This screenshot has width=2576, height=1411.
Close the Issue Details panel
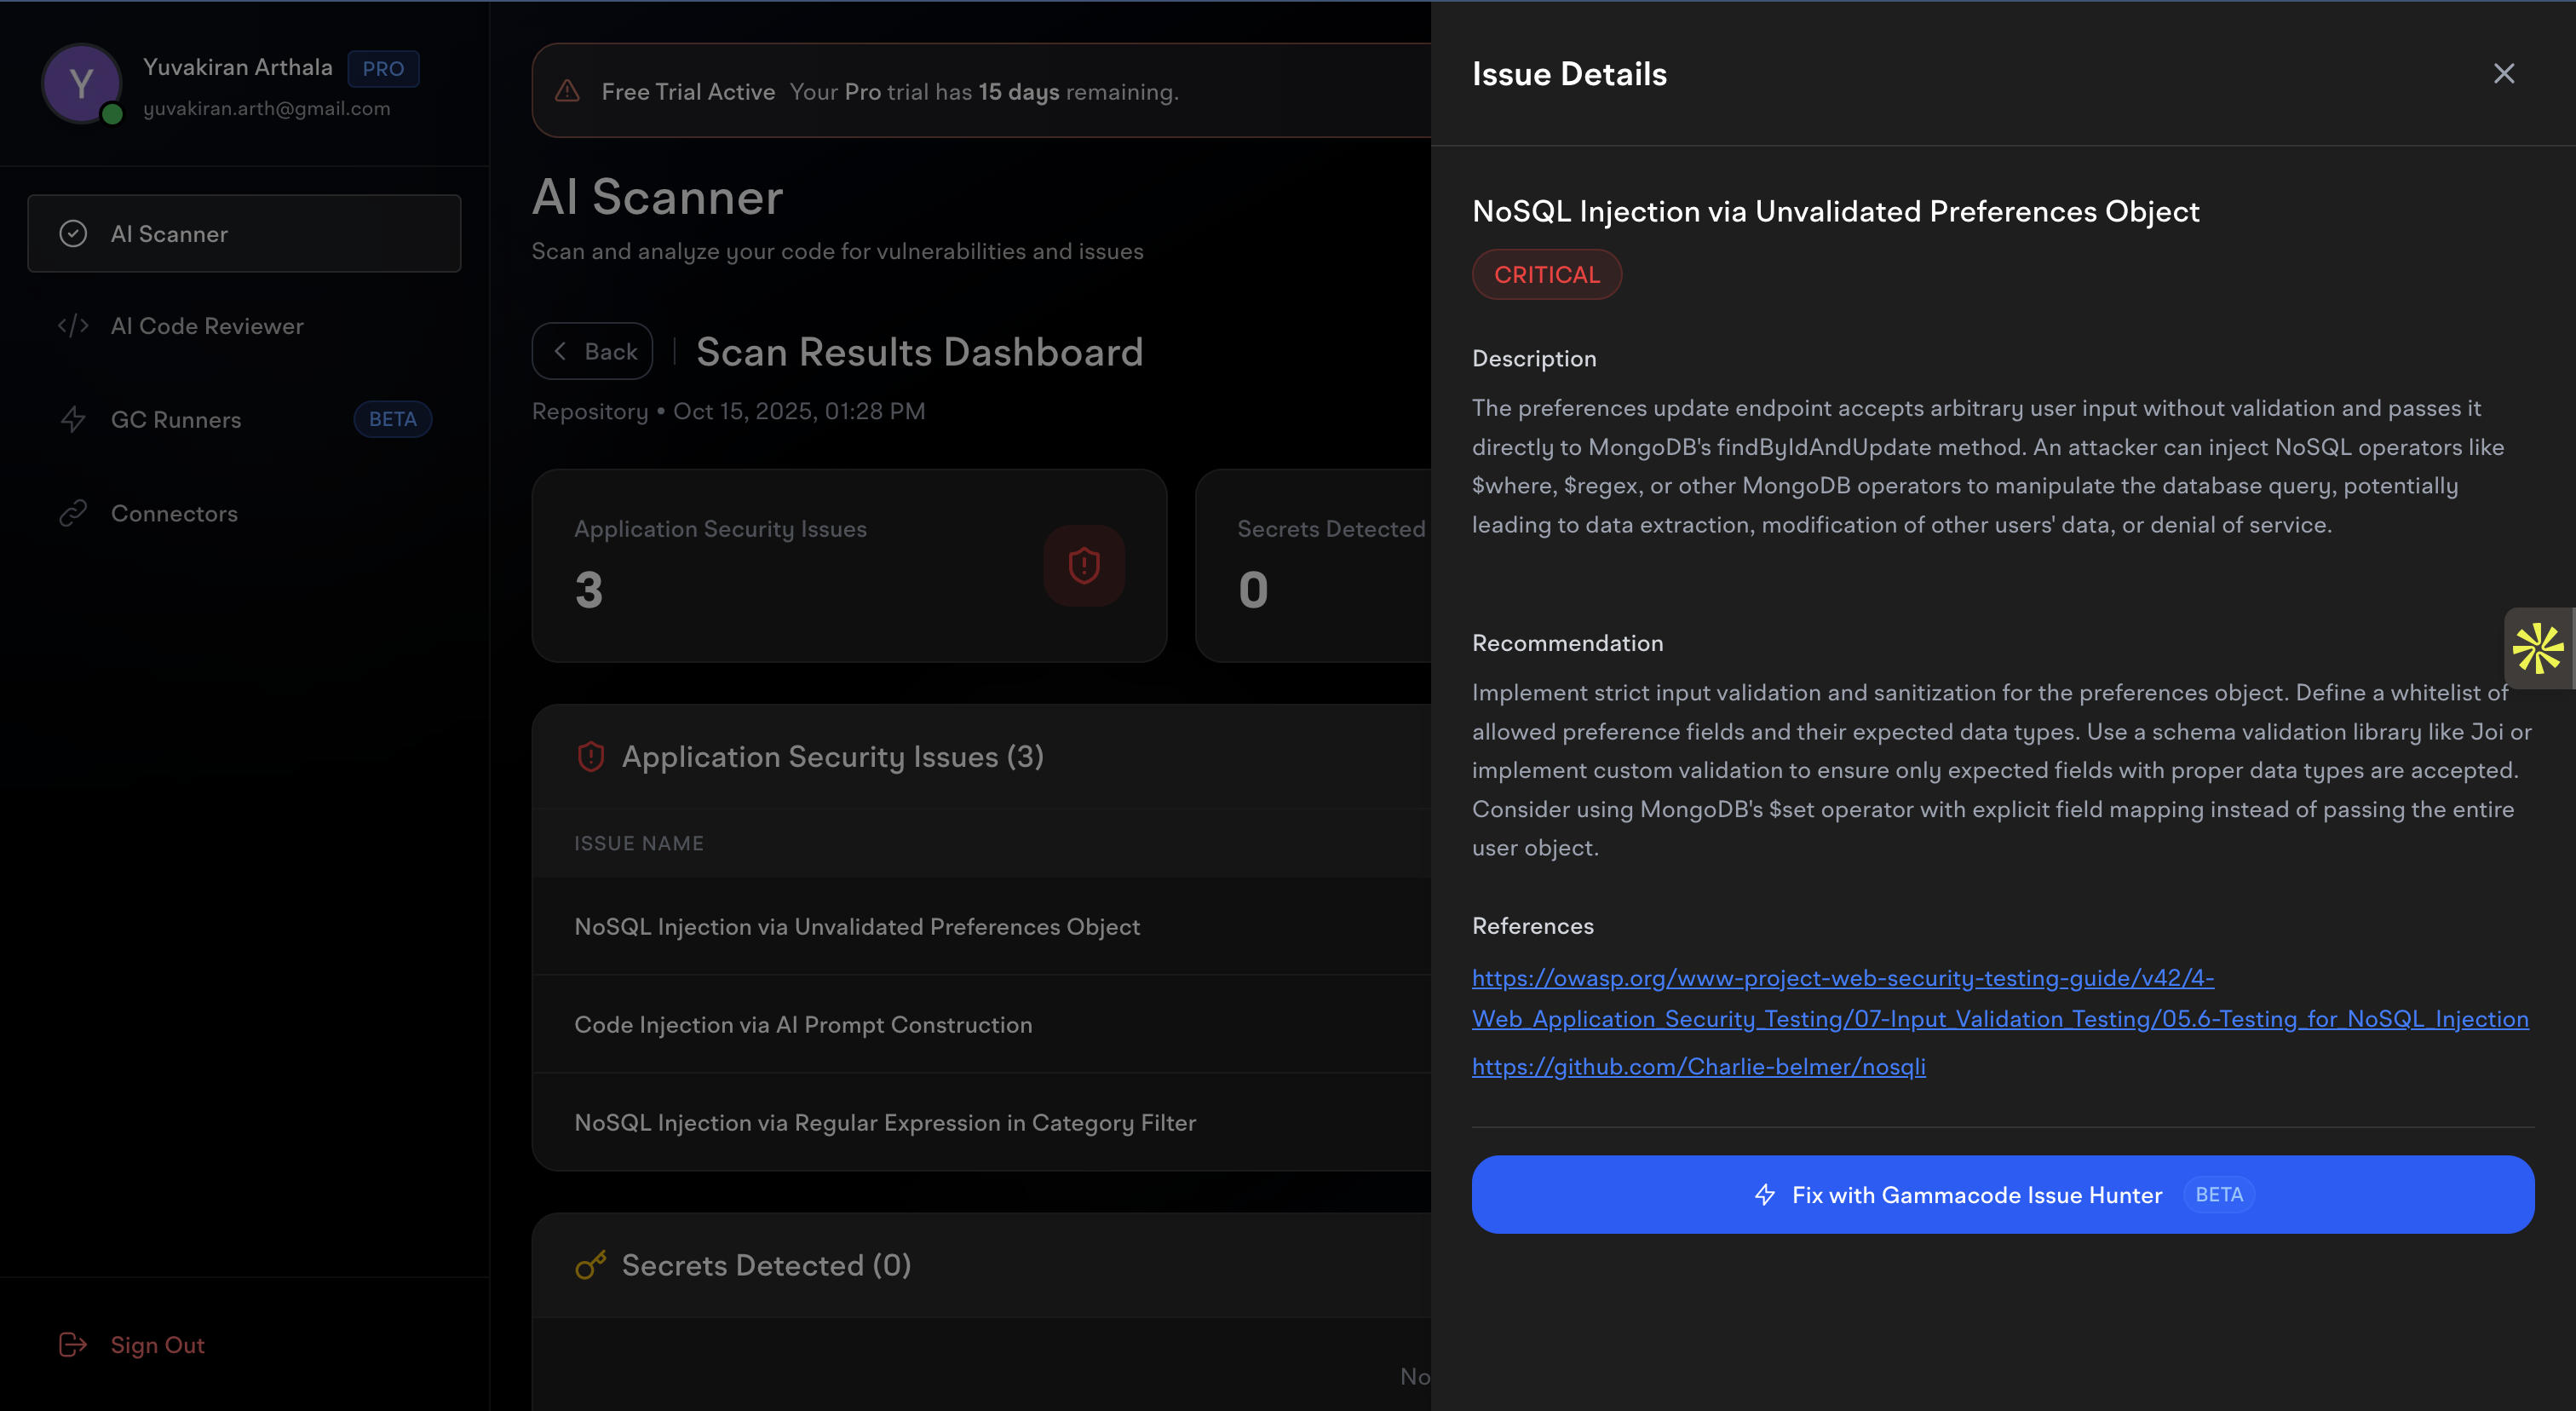pos(2503,73)
